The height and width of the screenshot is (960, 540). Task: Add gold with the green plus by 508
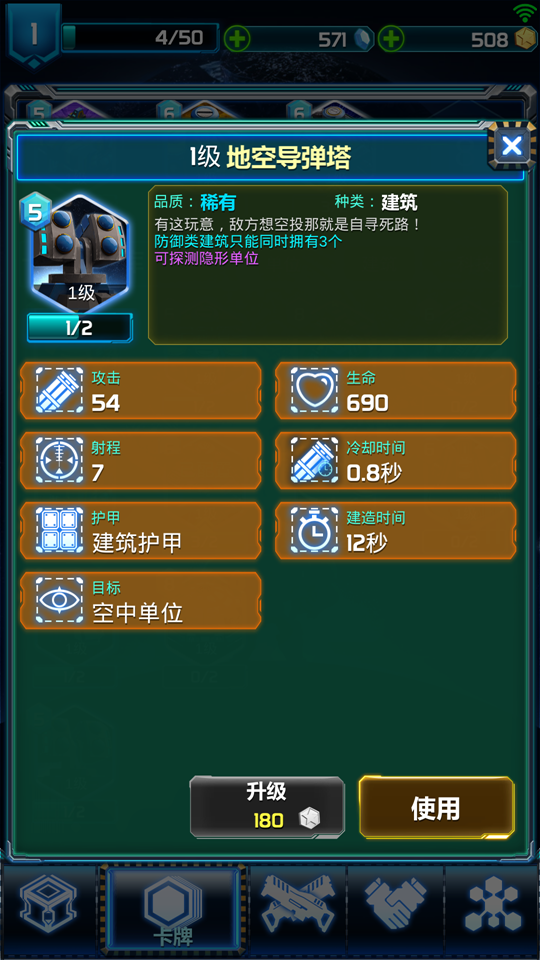pyautogui.click(x=391, y=39)
